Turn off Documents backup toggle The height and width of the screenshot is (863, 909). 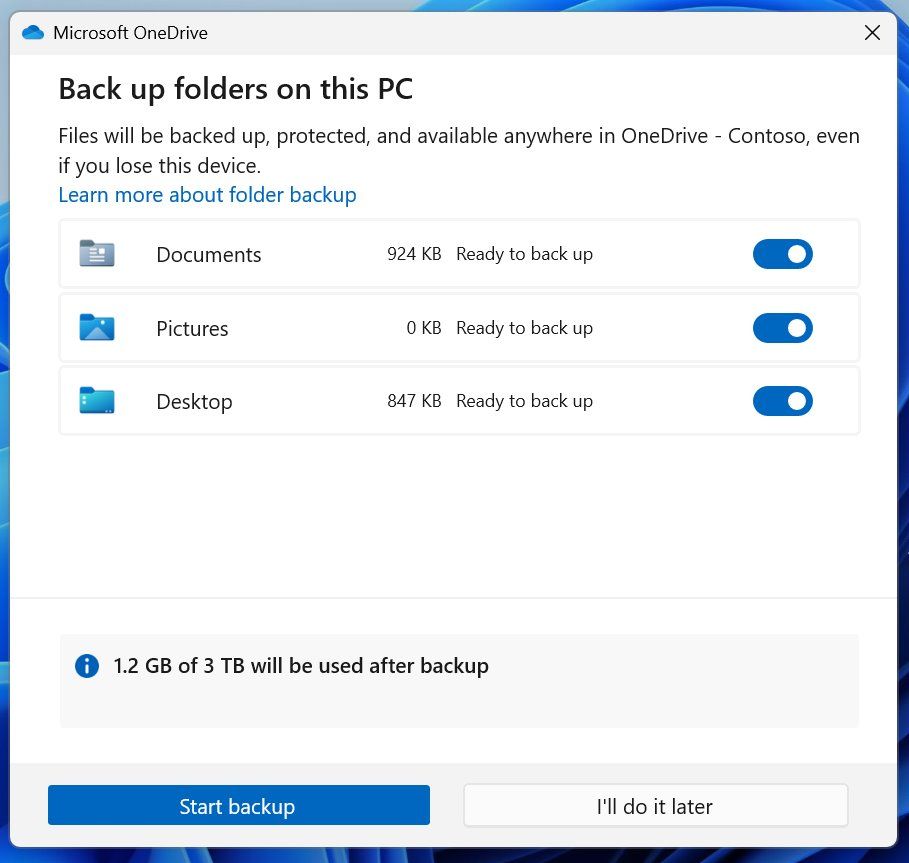[x=782, y=254]
